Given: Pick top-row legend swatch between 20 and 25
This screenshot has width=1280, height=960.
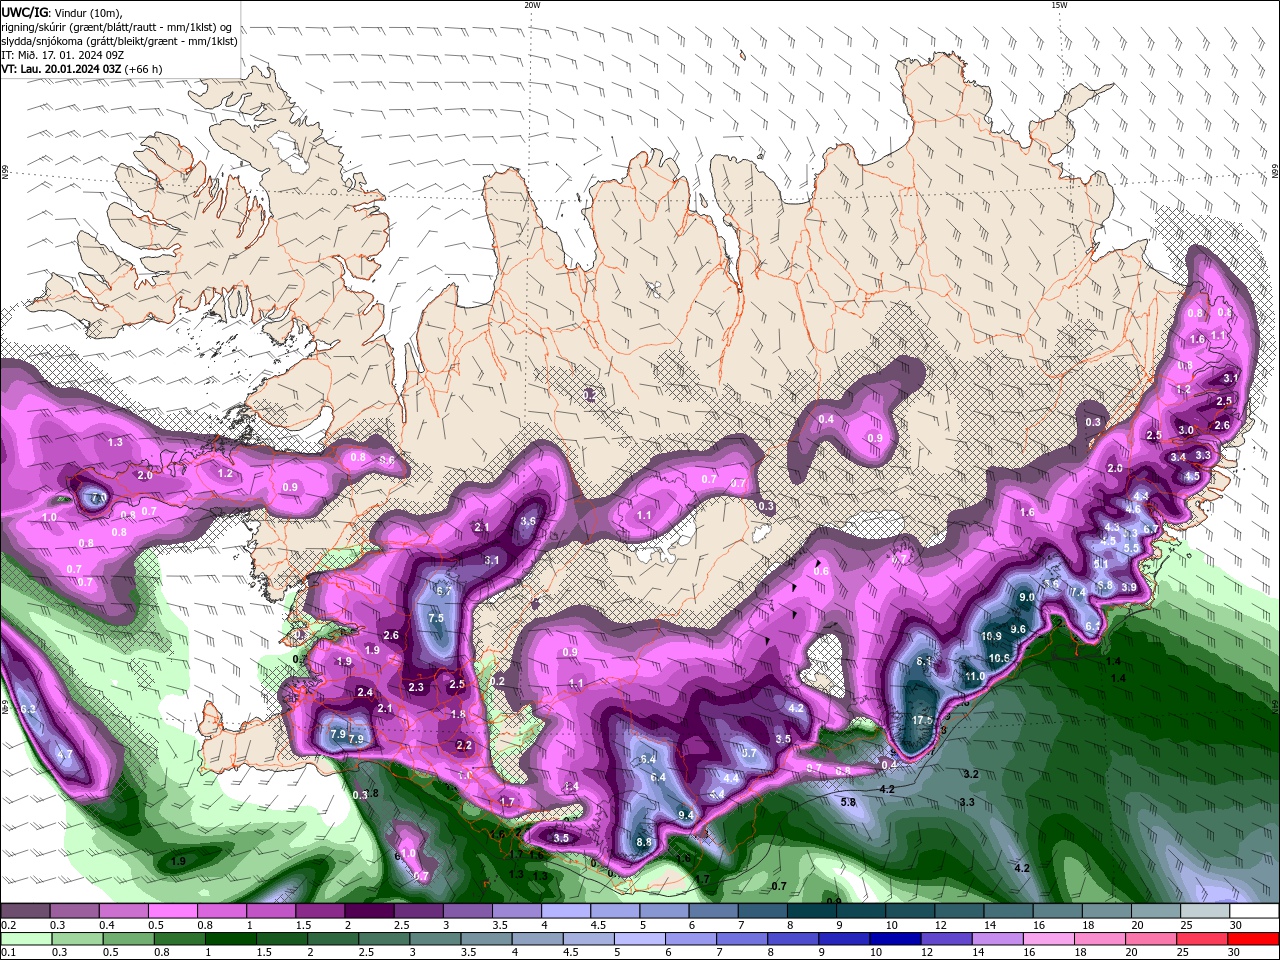Looking at the screenshot, I should coord(1157,911).
